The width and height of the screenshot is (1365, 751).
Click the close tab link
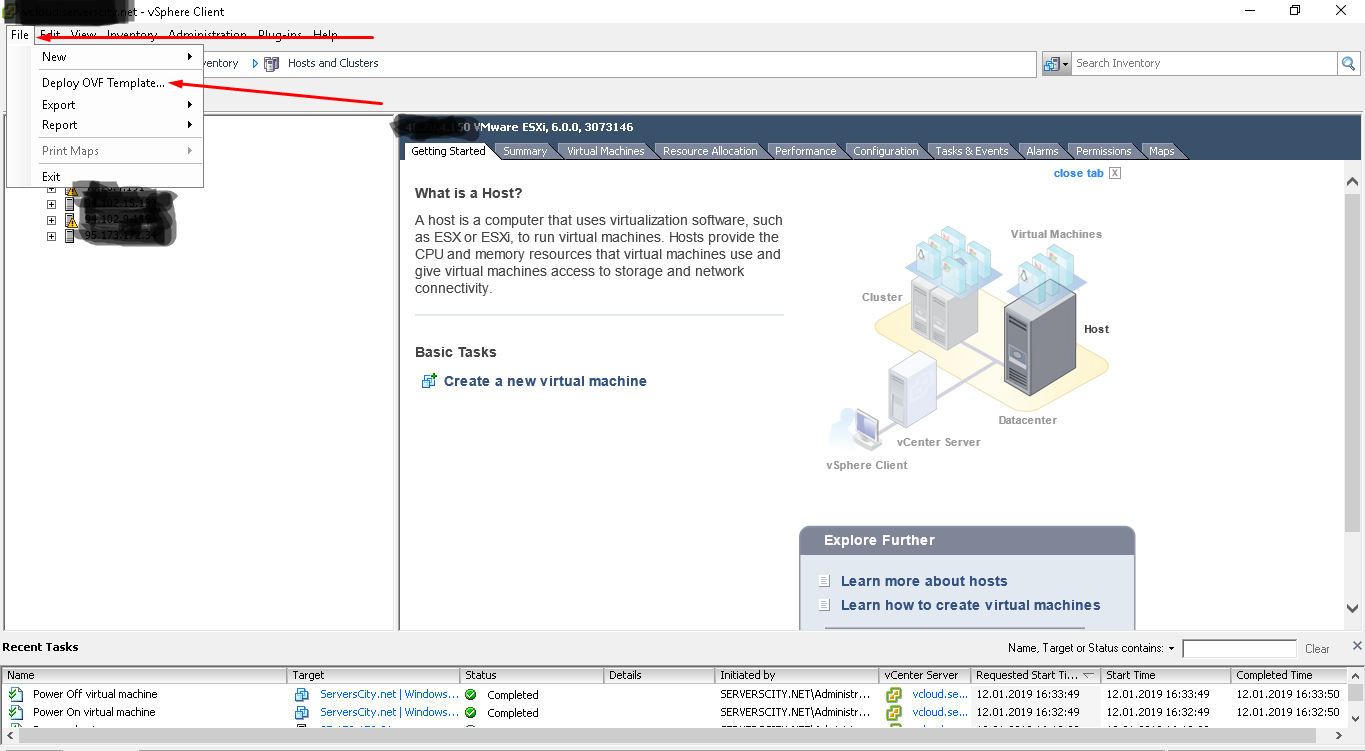pos(1079,173)
